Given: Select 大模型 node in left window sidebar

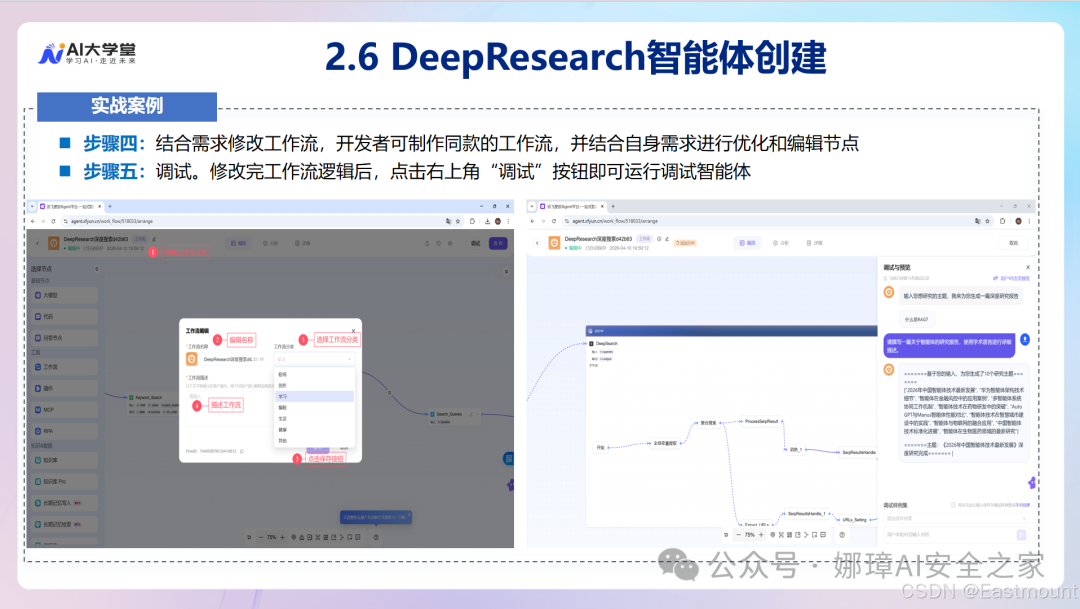Looking at the screenshot, I should pyautogui.click(x=65, y=295).
